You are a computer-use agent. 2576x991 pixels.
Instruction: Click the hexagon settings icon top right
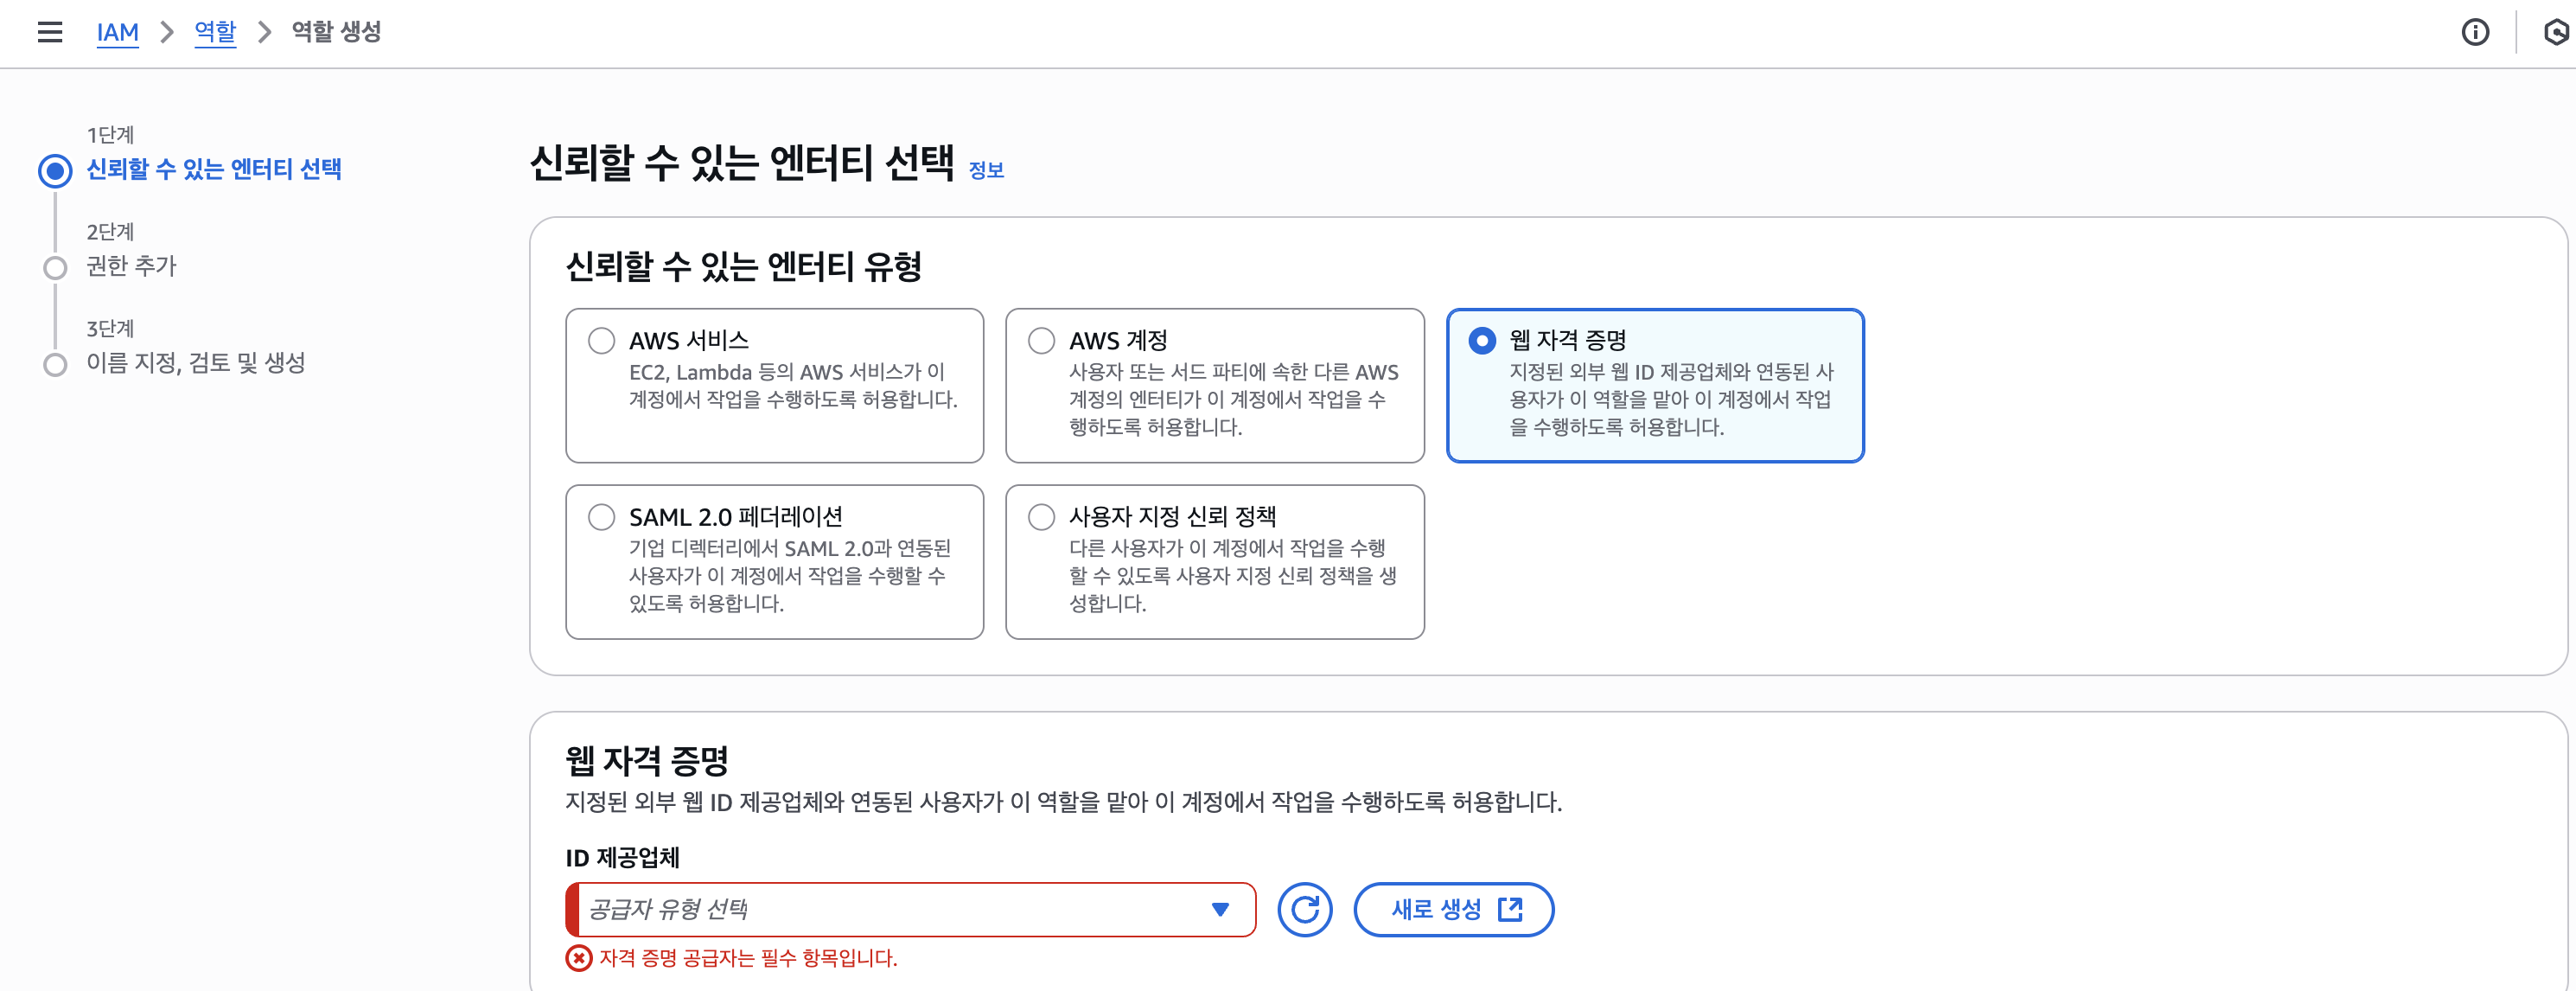tap(2555, 32)
